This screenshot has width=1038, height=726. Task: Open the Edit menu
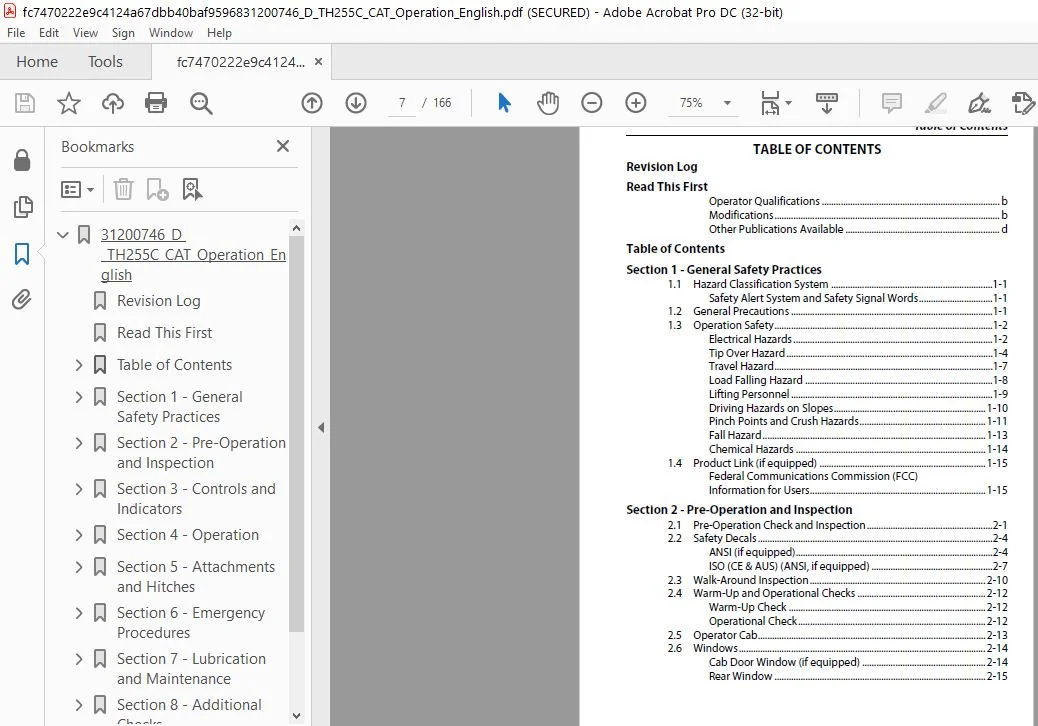pyautogui.click(x=49, y=32)
